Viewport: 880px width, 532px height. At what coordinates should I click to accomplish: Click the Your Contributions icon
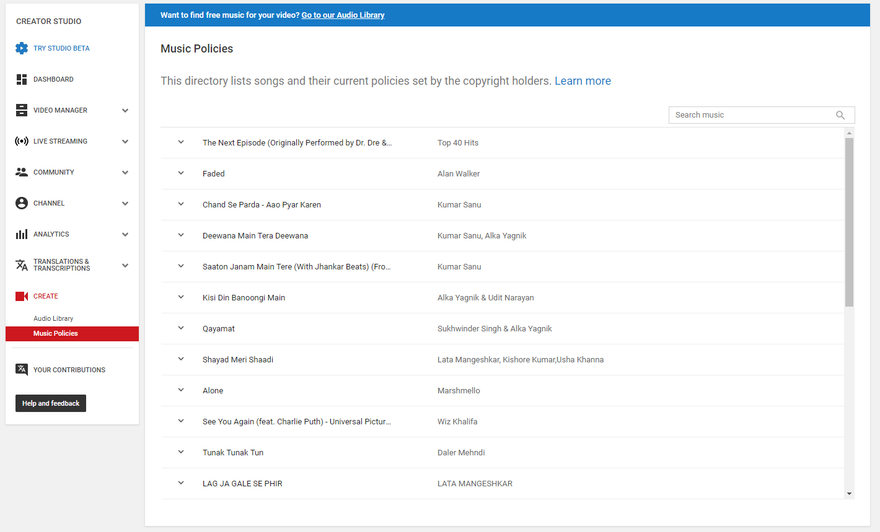22,369
